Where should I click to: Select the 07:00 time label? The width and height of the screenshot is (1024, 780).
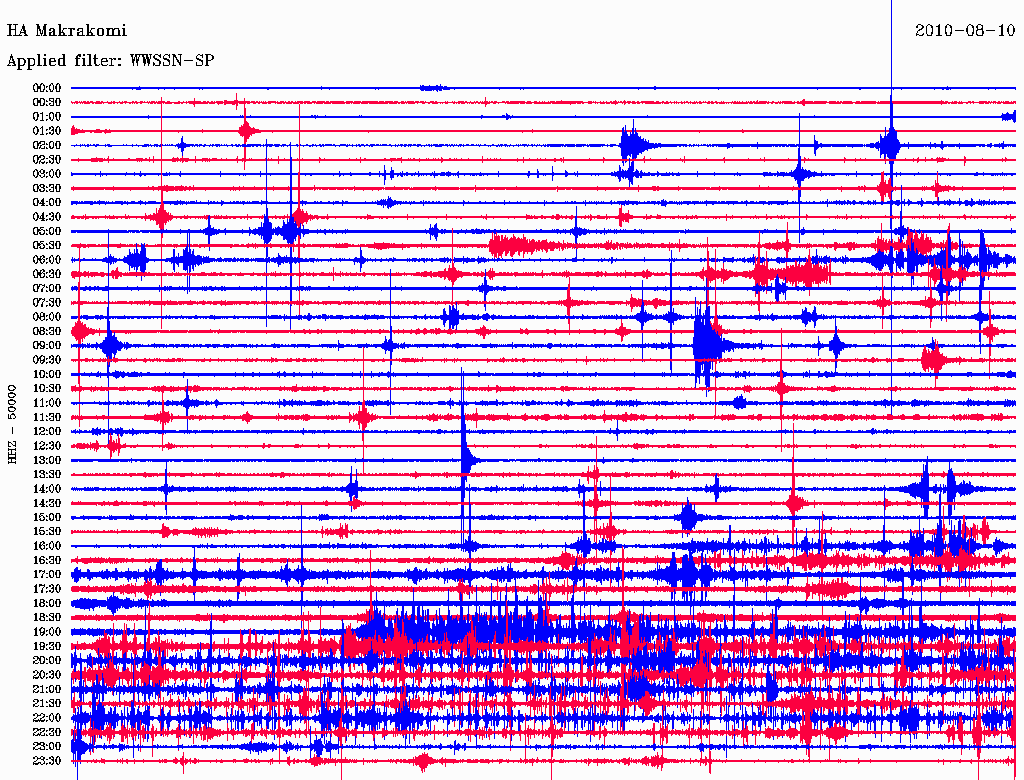(46, 289)
